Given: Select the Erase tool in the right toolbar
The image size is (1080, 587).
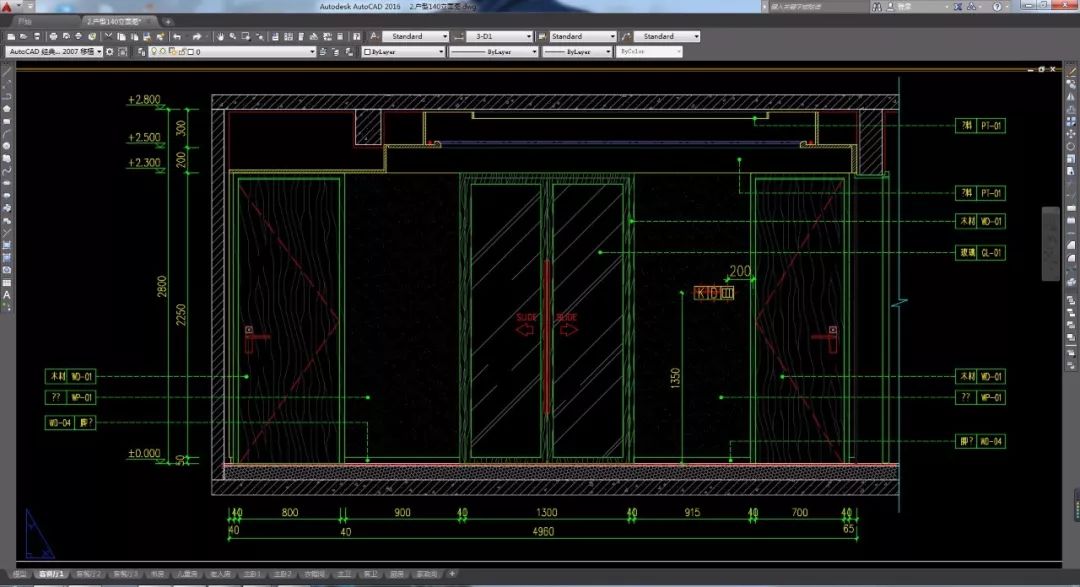Looking at the screenshot, I should point(1071,71).
